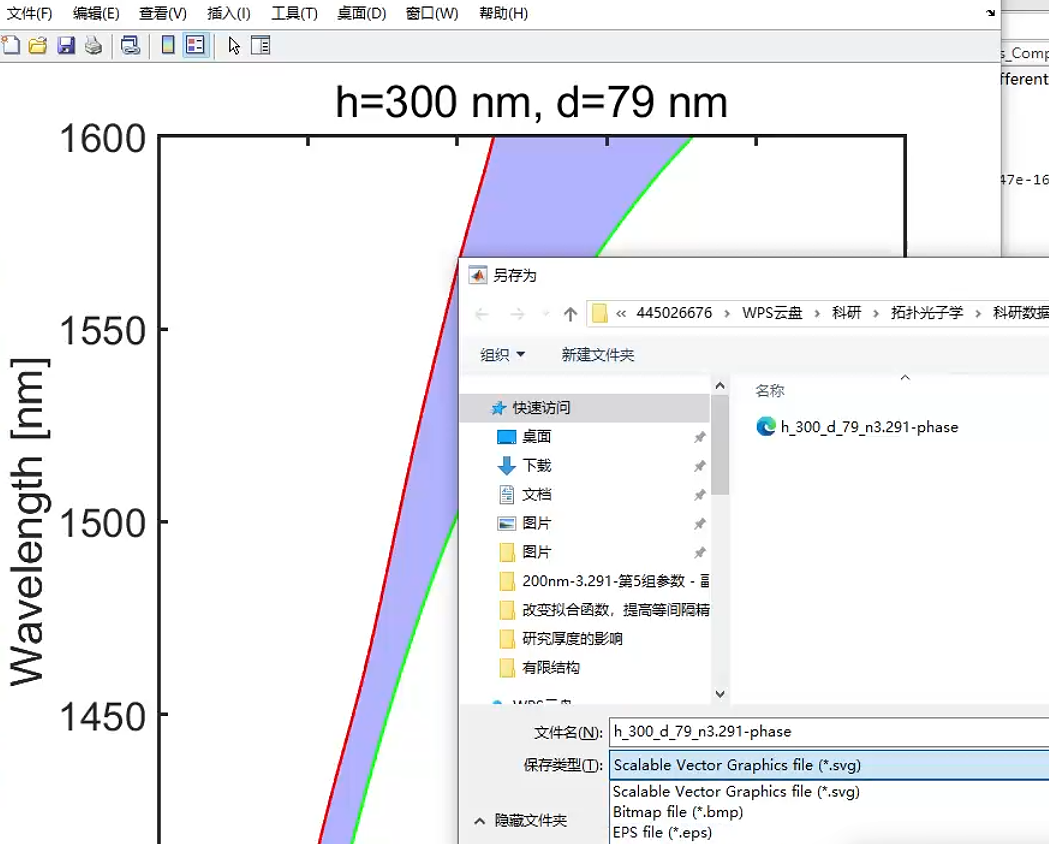Select the Desktop (桌面) item
The image size is (1049, 844).
537,437
